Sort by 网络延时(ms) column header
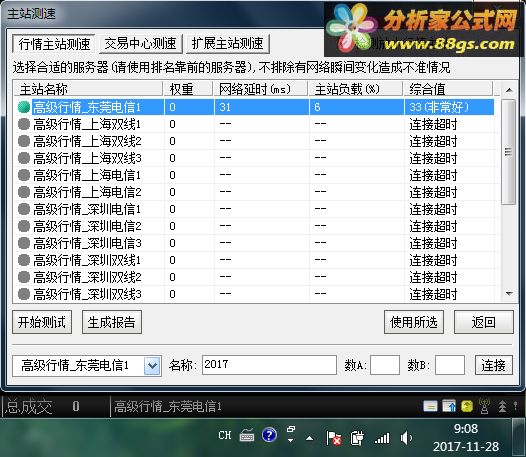The image size is (526, 457). 261,89
